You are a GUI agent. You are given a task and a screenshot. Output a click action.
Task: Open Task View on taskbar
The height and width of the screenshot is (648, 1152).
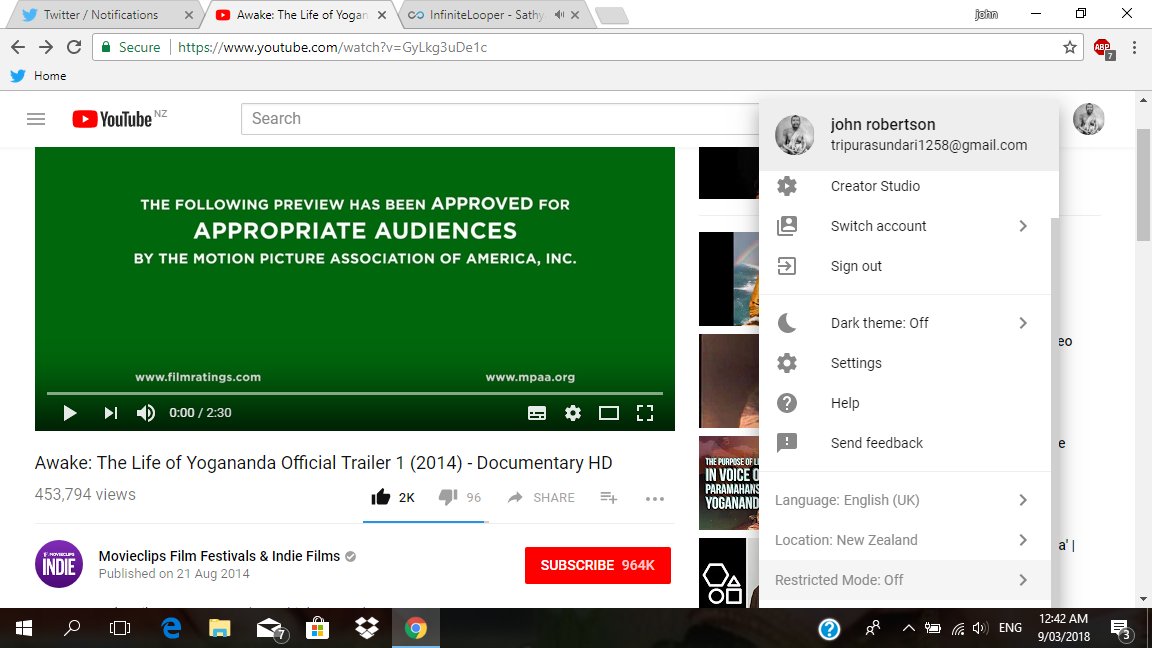pos(120,628)
